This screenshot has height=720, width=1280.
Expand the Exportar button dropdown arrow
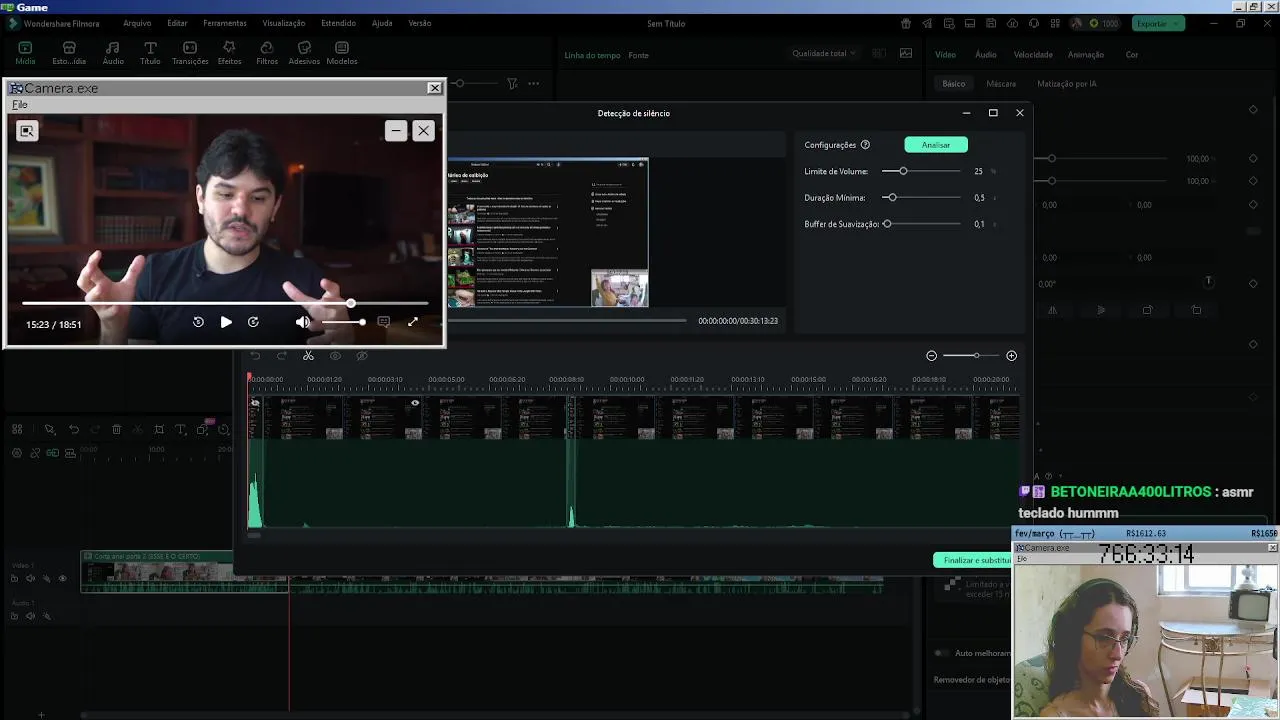pyautogui.click(x=1175, y=23)
